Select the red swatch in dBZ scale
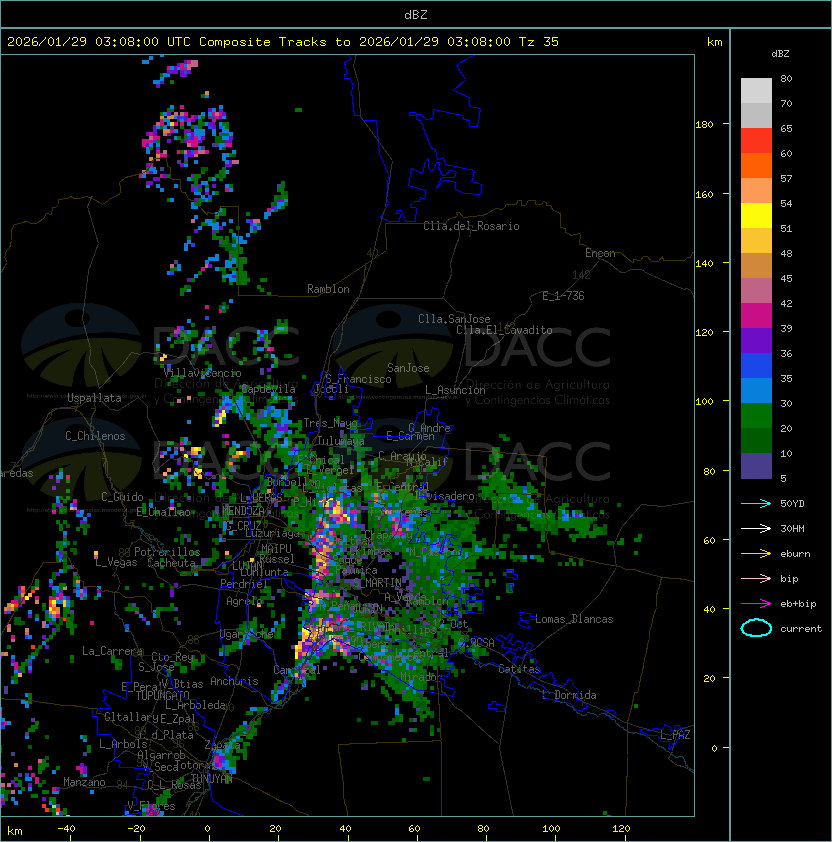Viewport: 832px width, 842px height. 756,141
